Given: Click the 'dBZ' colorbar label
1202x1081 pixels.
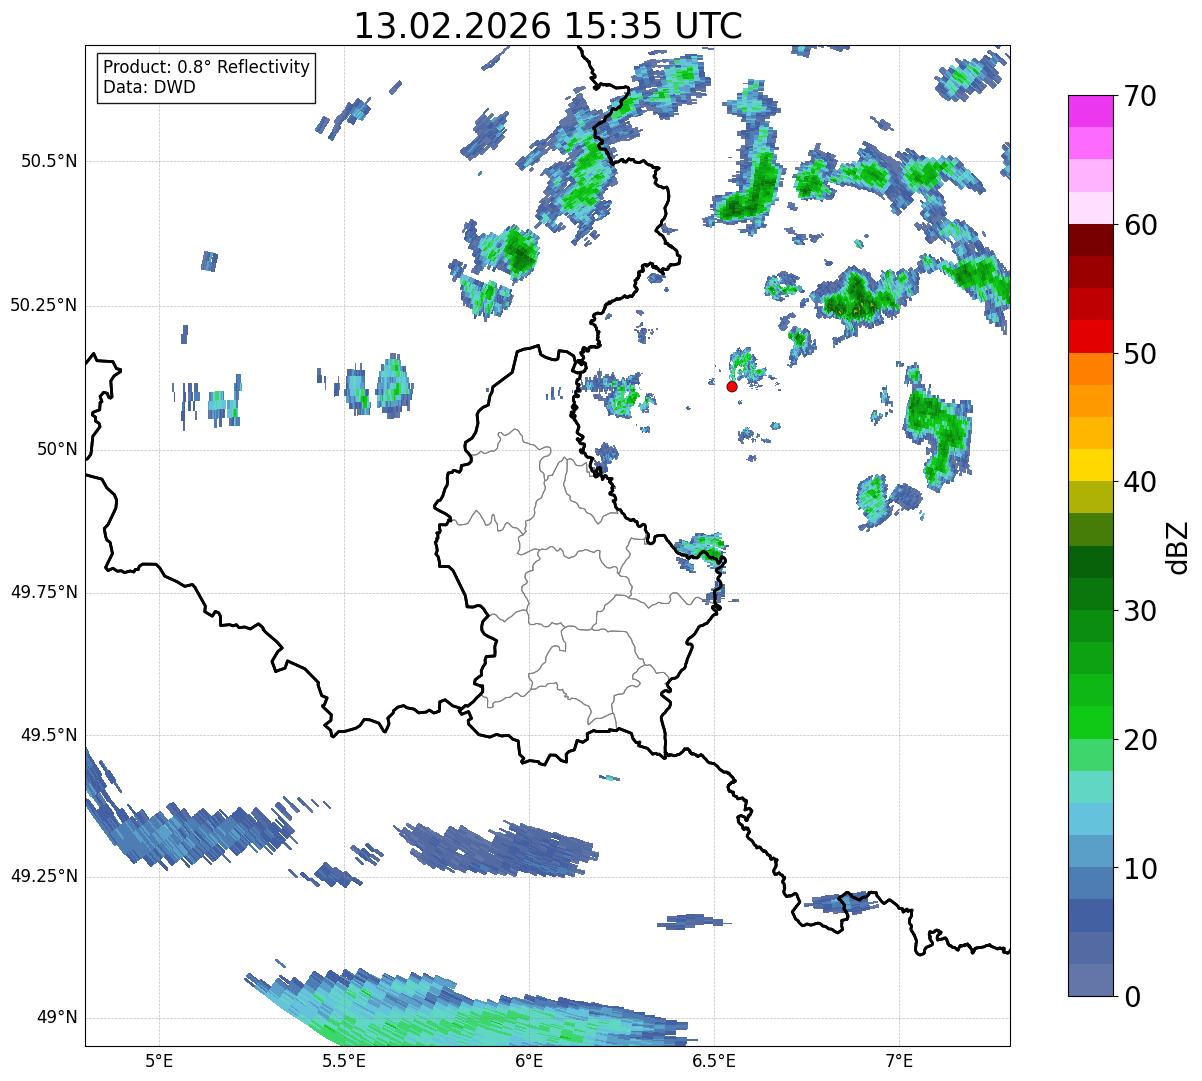Looking at the screenshot, I should (x=1178, y=547).
